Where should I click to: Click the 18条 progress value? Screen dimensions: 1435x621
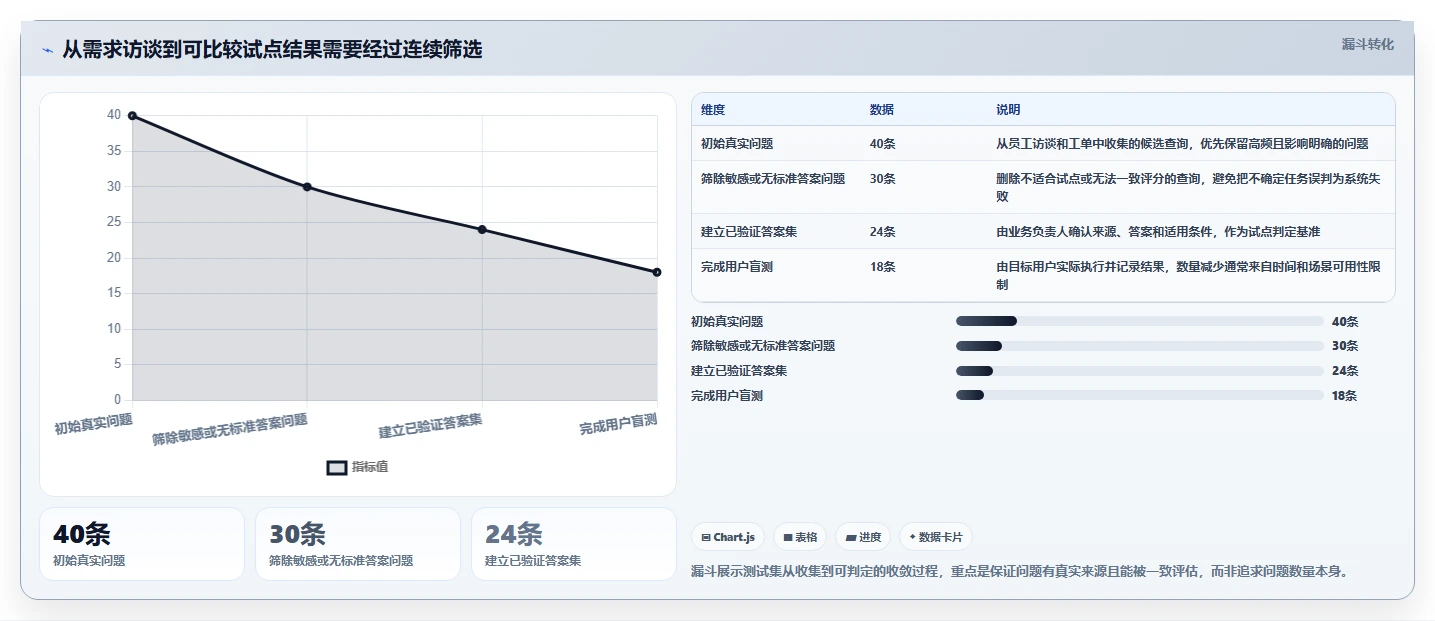pos(1345,396)
